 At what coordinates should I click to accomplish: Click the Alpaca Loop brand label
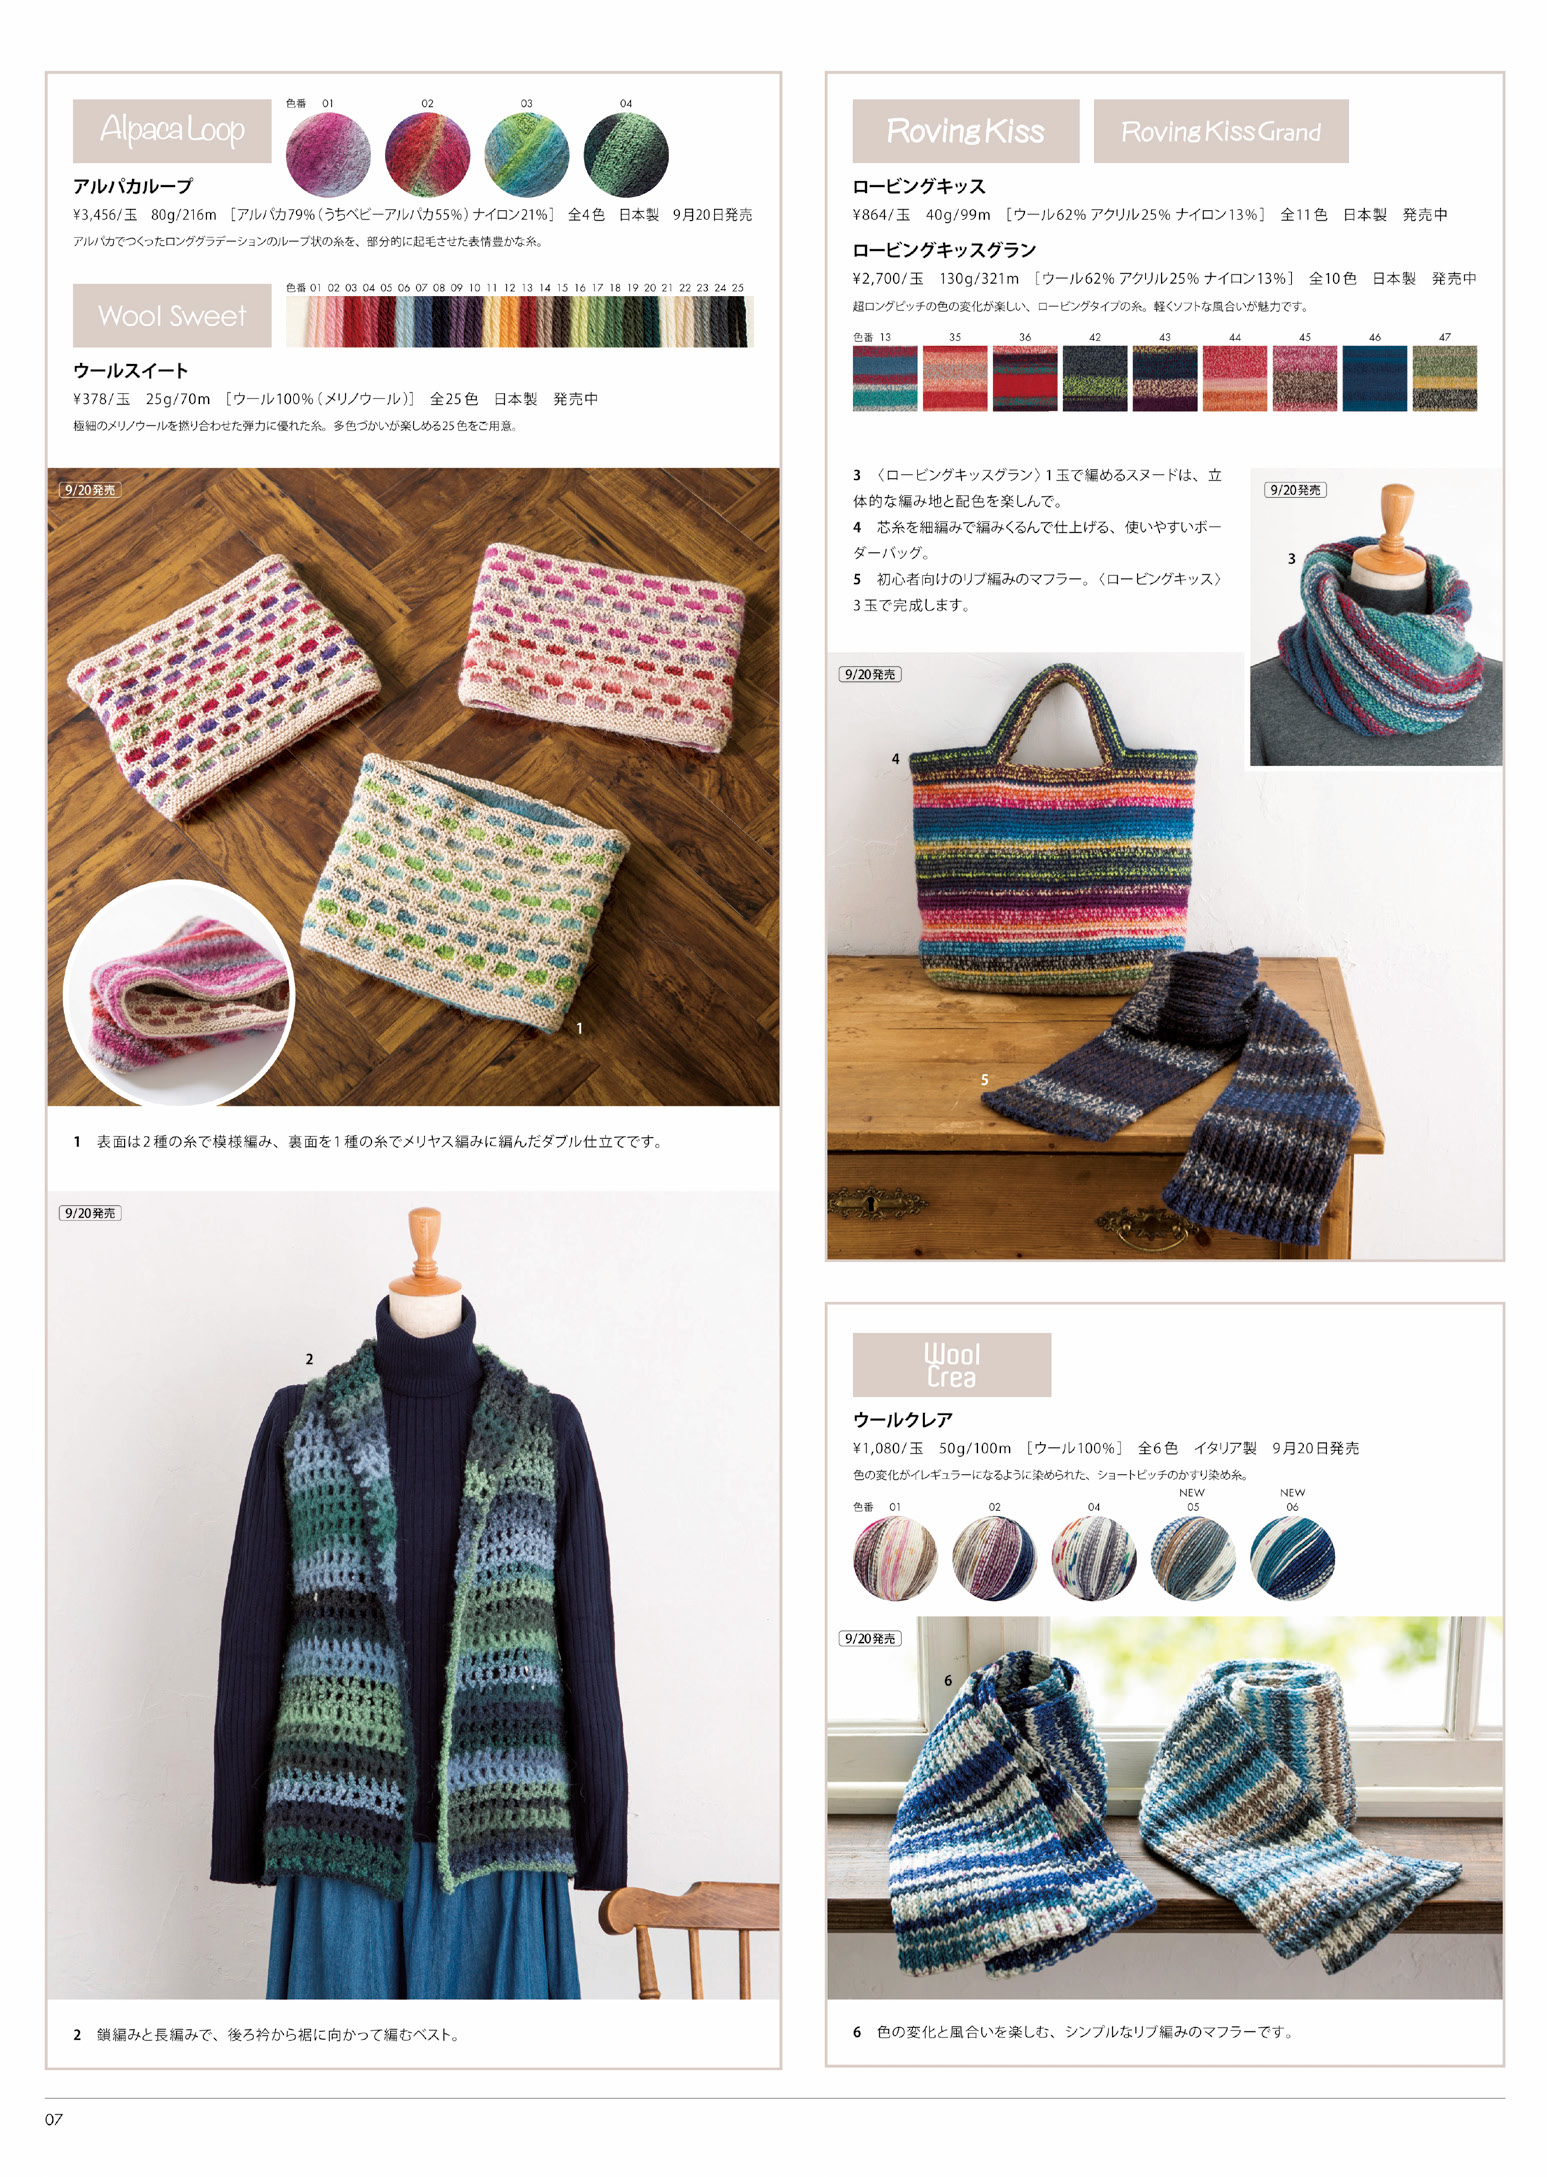click(172, 130)
